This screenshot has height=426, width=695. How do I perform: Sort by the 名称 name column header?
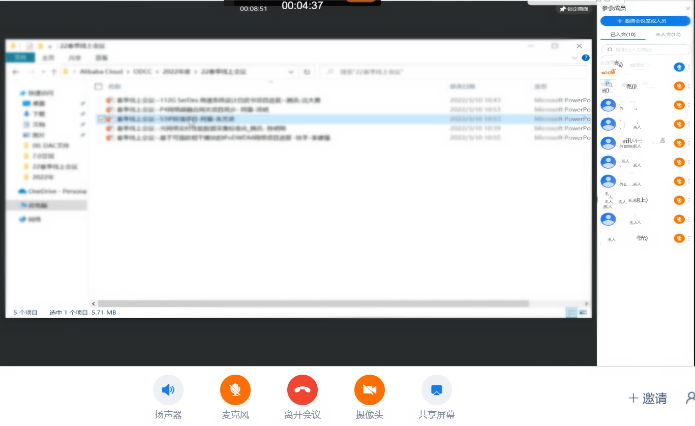tap(114, 87)
